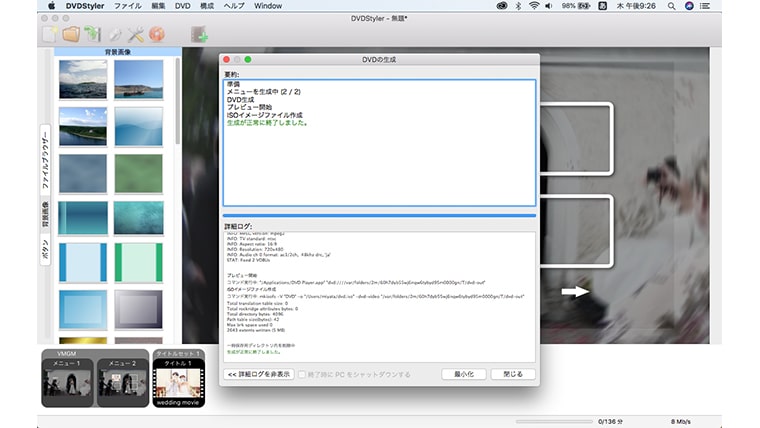Click the green success message in summary
Viewport: 760px width, 428px height.
[267, 123]
